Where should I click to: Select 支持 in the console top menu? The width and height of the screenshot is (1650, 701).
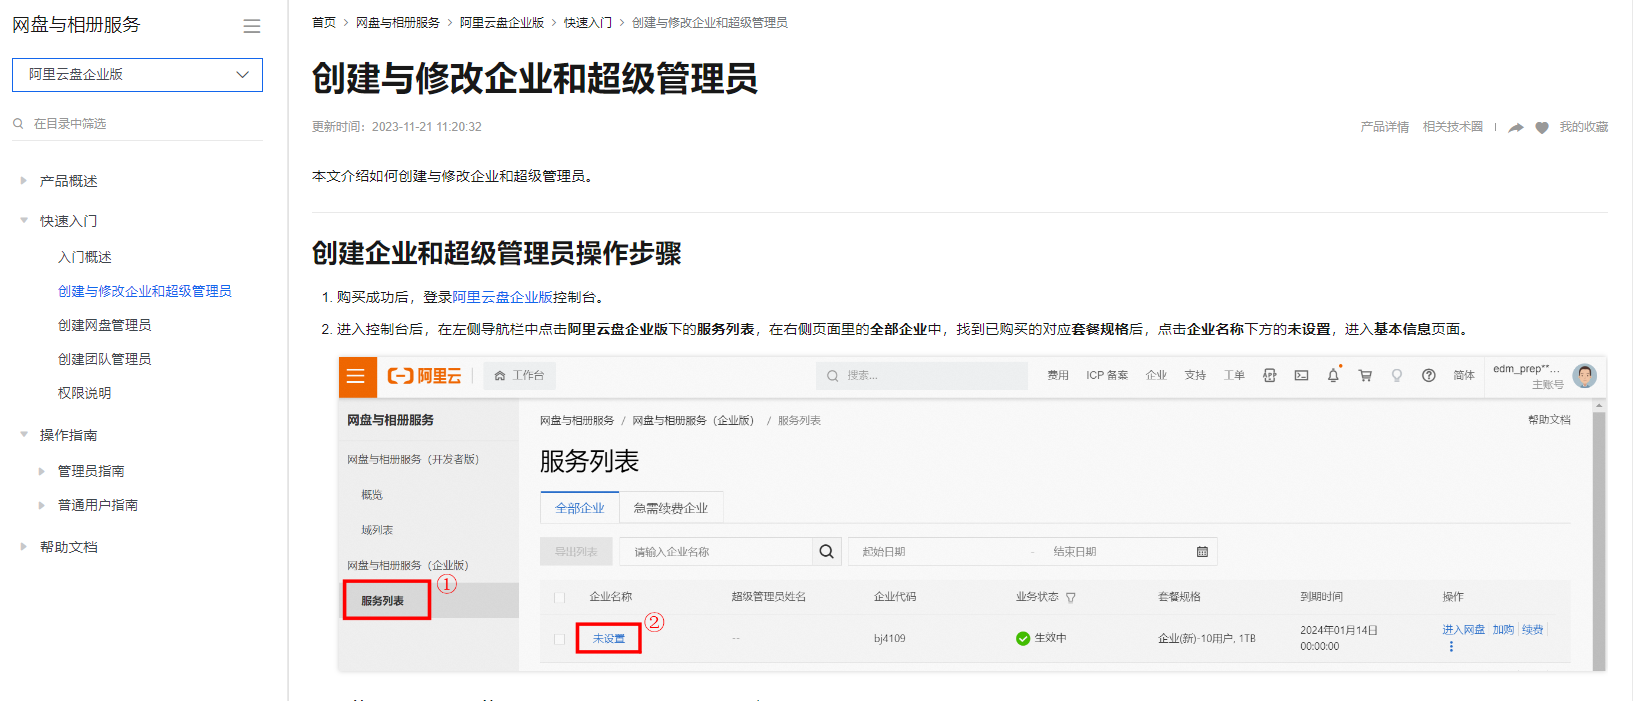1195,376
